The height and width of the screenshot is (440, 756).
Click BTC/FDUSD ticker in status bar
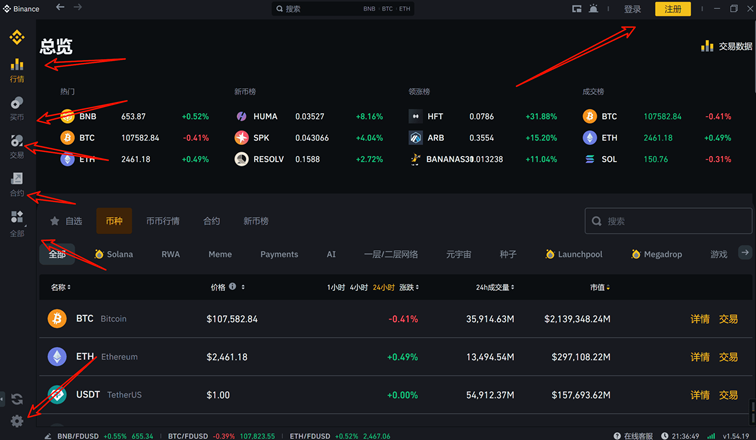tap(221, 436)
